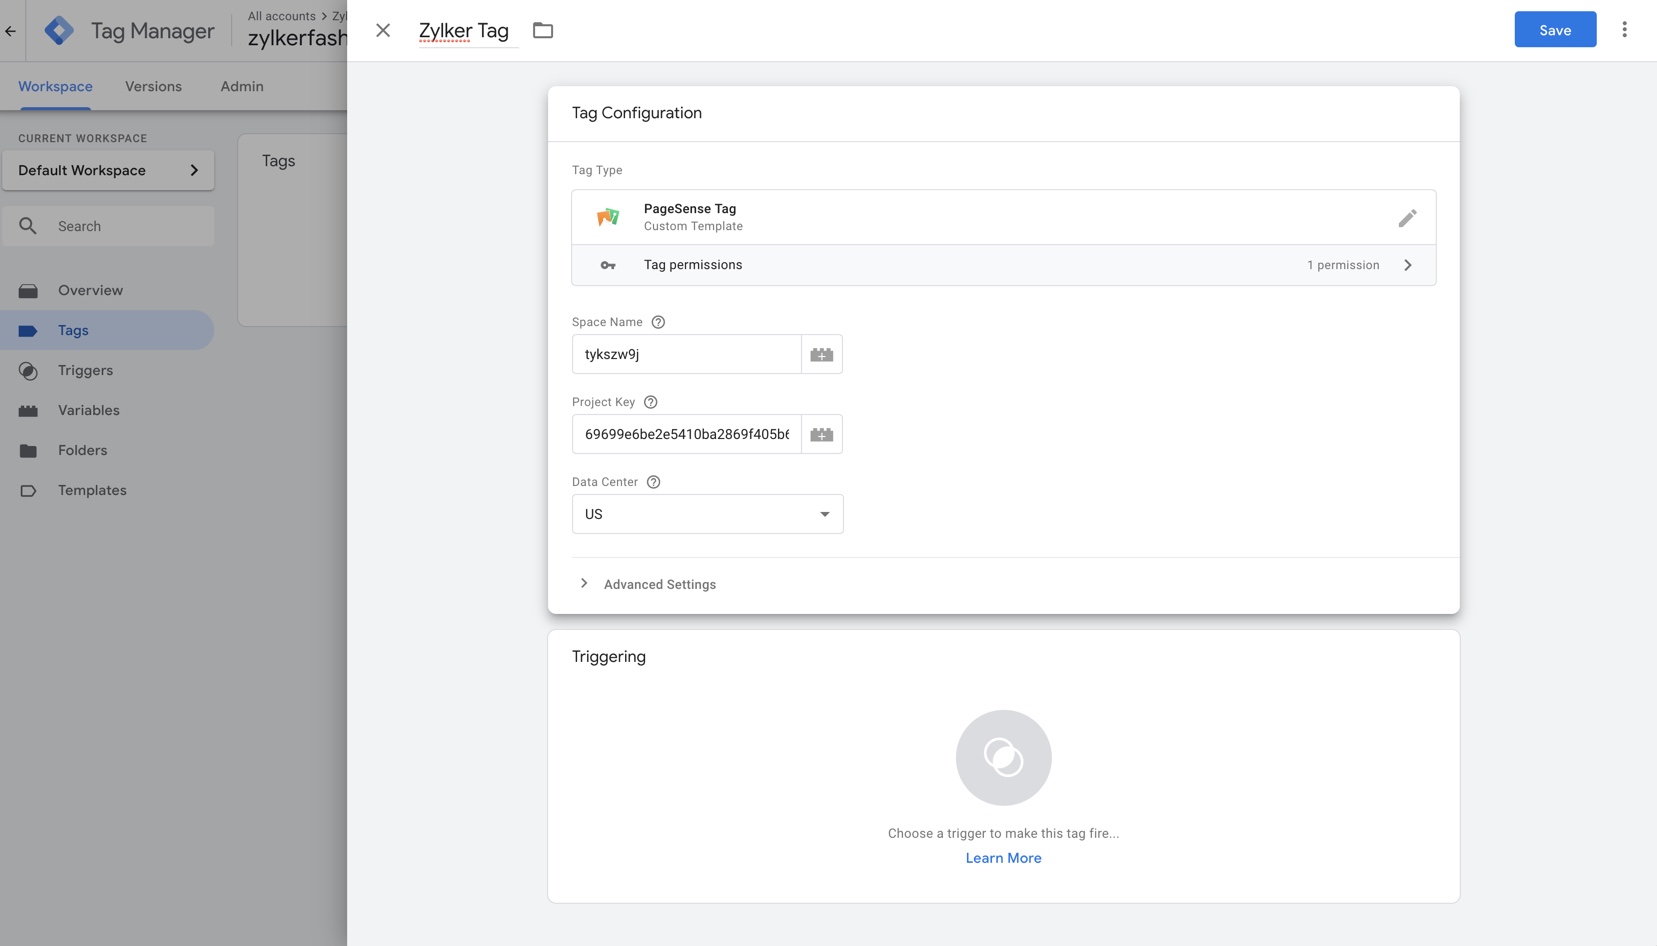Viewport: 1657px width, 946px height.
Task: Open the Learn More link
Action: click(1003, 858)
